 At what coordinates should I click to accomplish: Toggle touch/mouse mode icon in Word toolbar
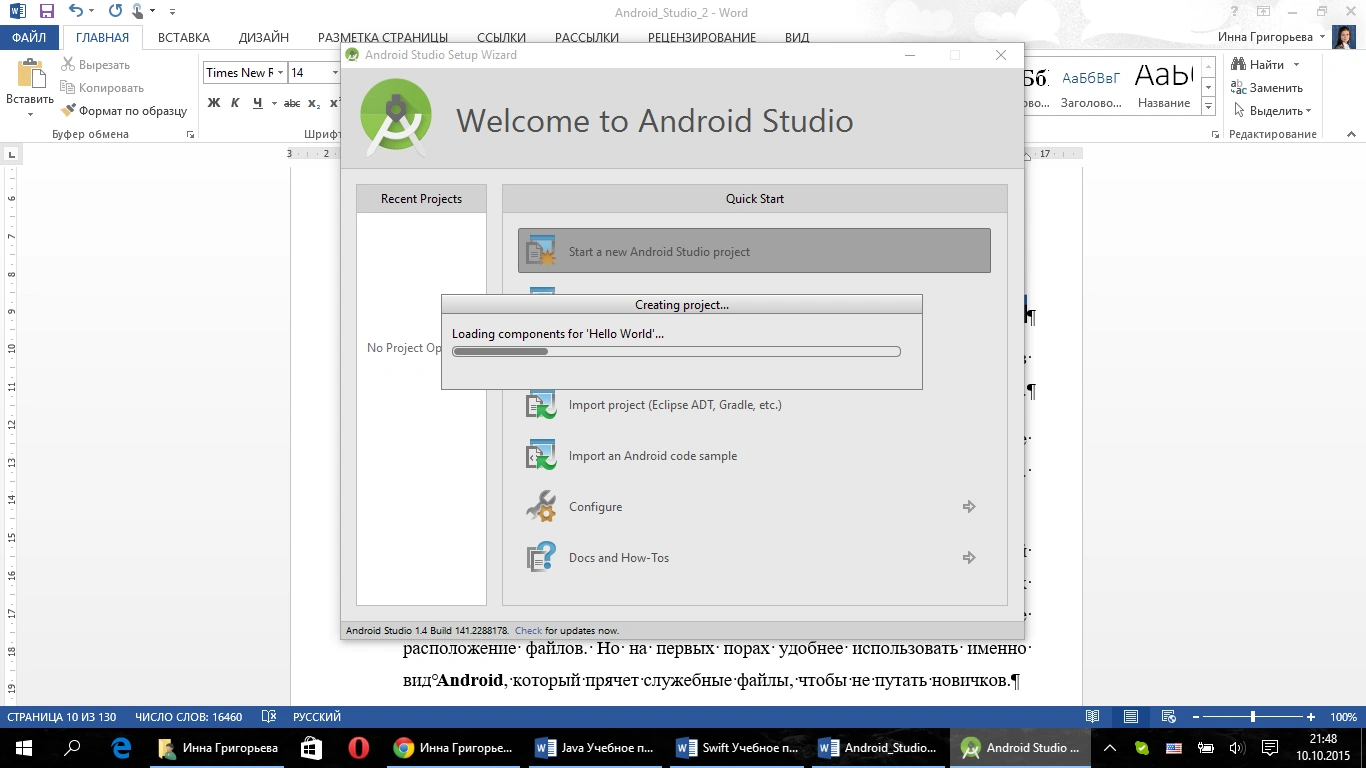139,12
